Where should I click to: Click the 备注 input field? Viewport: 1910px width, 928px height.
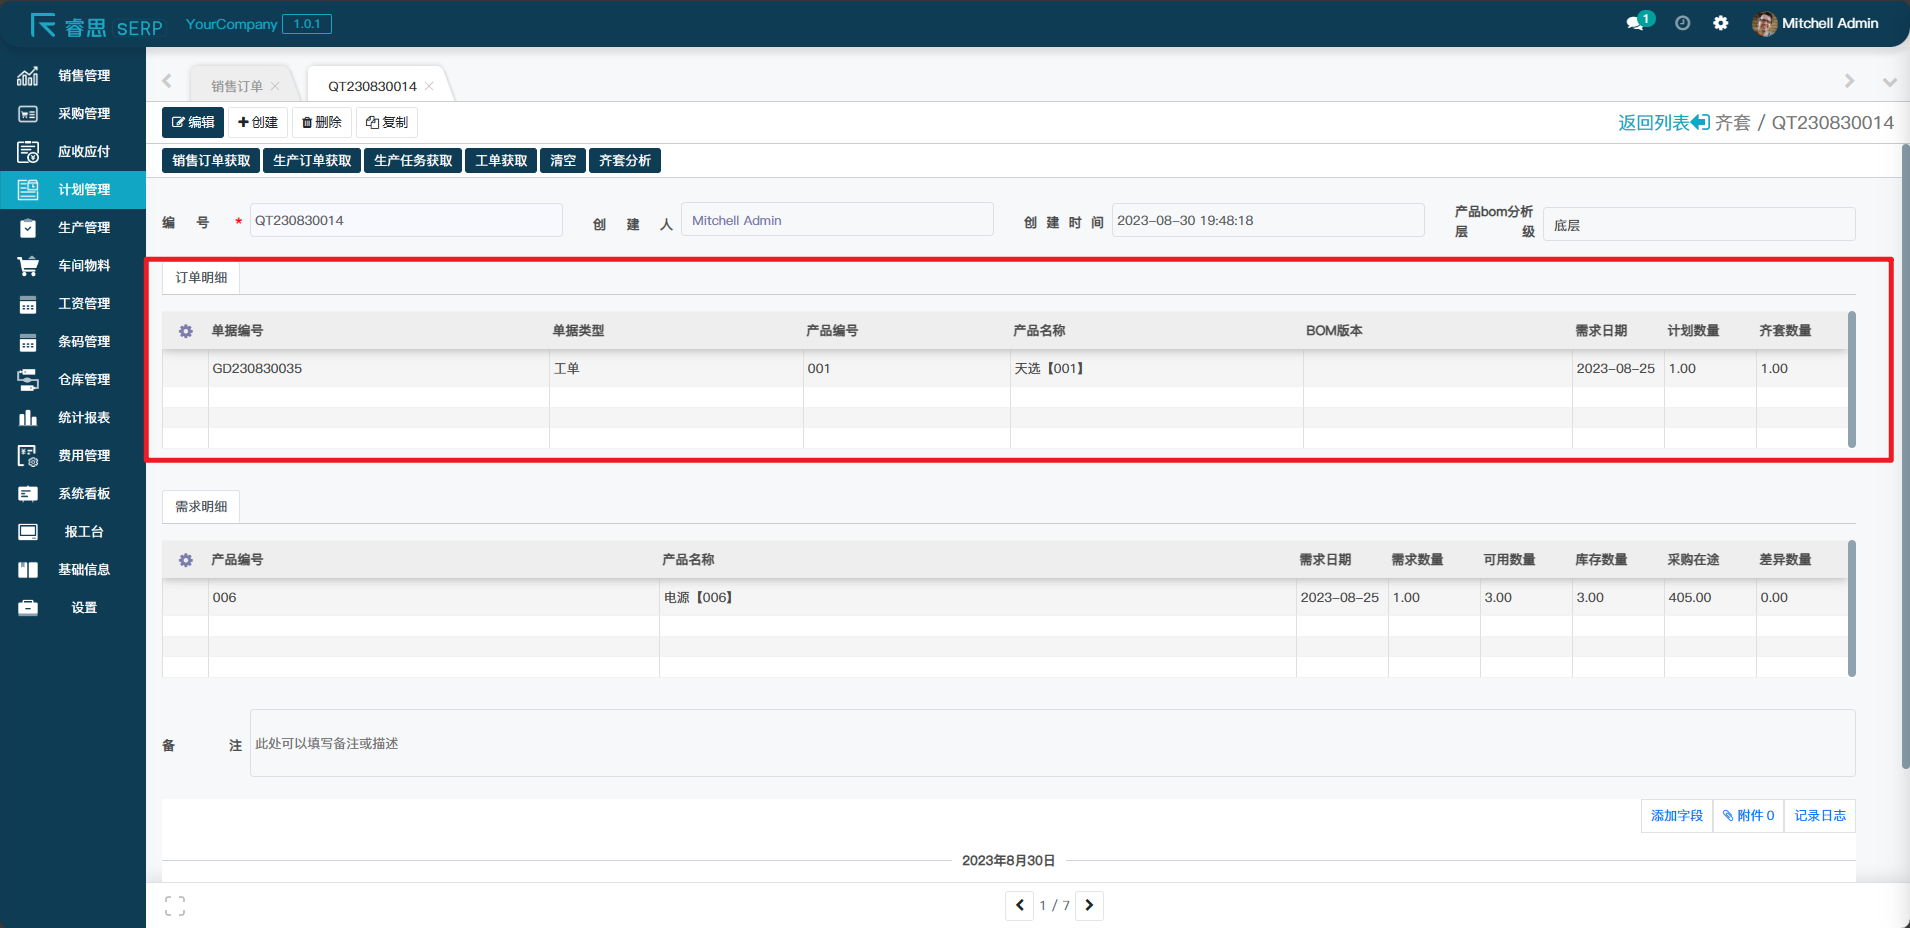click(1052, 743)
